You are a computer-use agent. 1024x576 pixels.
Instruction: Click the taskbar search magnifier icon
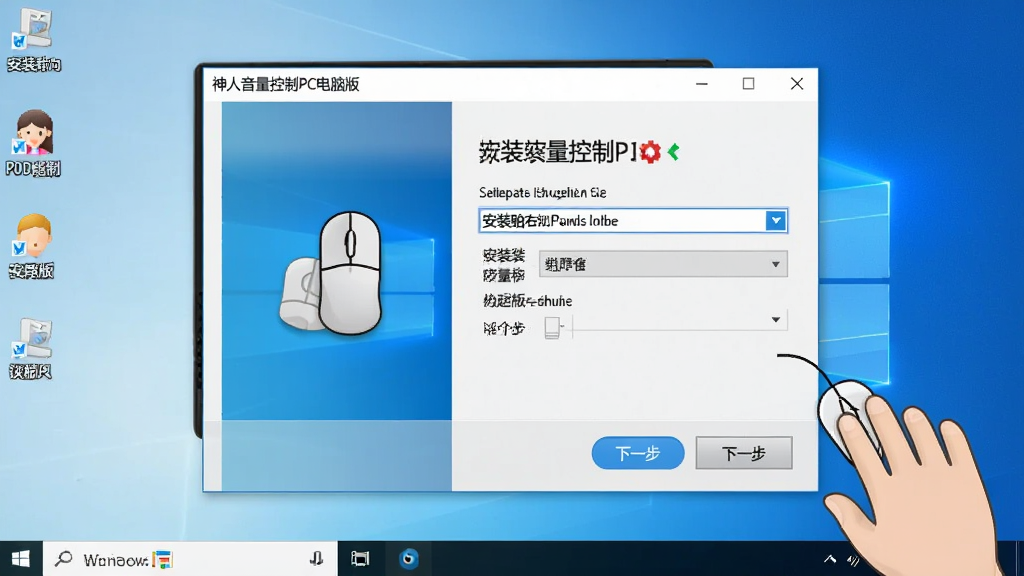(63, 559)
